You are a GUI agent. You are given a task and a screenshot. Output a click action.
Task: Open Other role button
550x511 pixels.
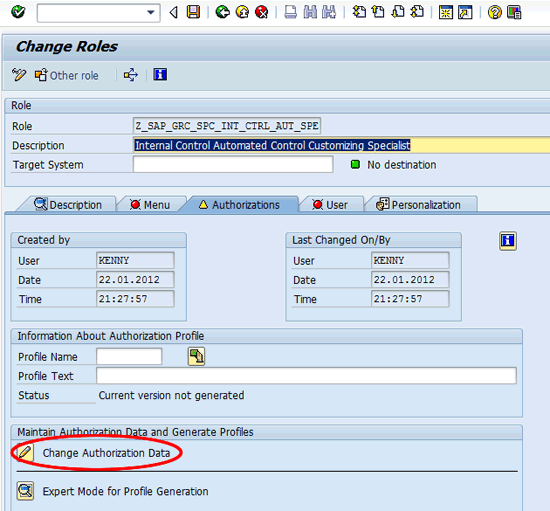click(x=67, y=75)
